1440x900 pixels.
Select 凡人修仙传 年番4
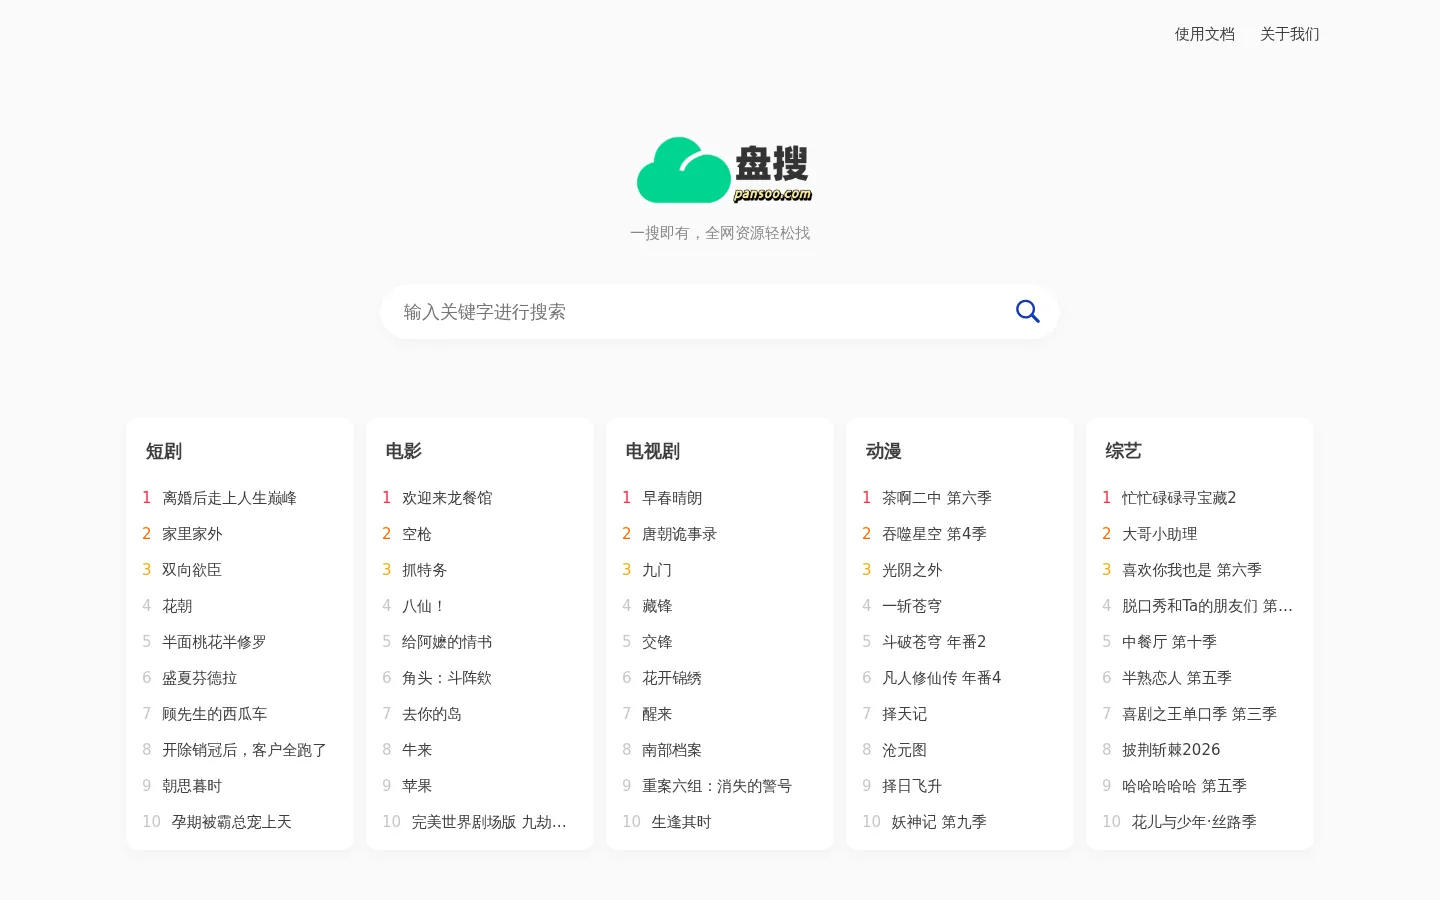coord(941,678)
